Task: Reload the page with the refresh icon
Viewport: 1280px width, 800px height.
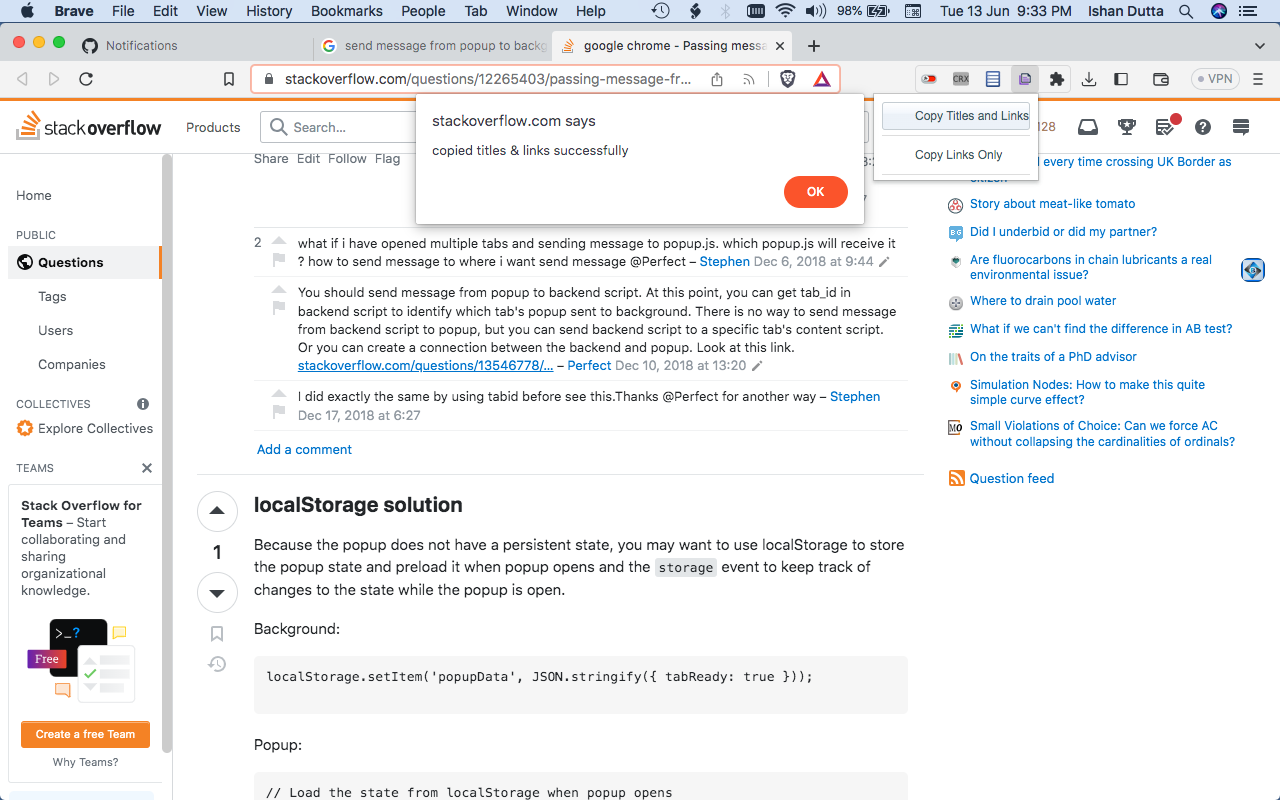Action: (86, 79)
